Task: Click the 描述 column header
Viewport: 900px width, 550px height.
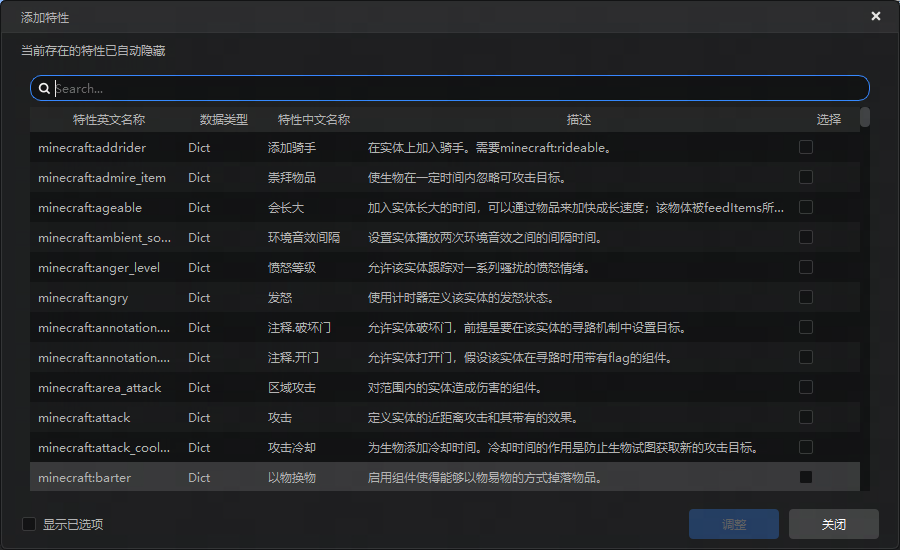Action: pyautogui.click(x=578, y=119)
